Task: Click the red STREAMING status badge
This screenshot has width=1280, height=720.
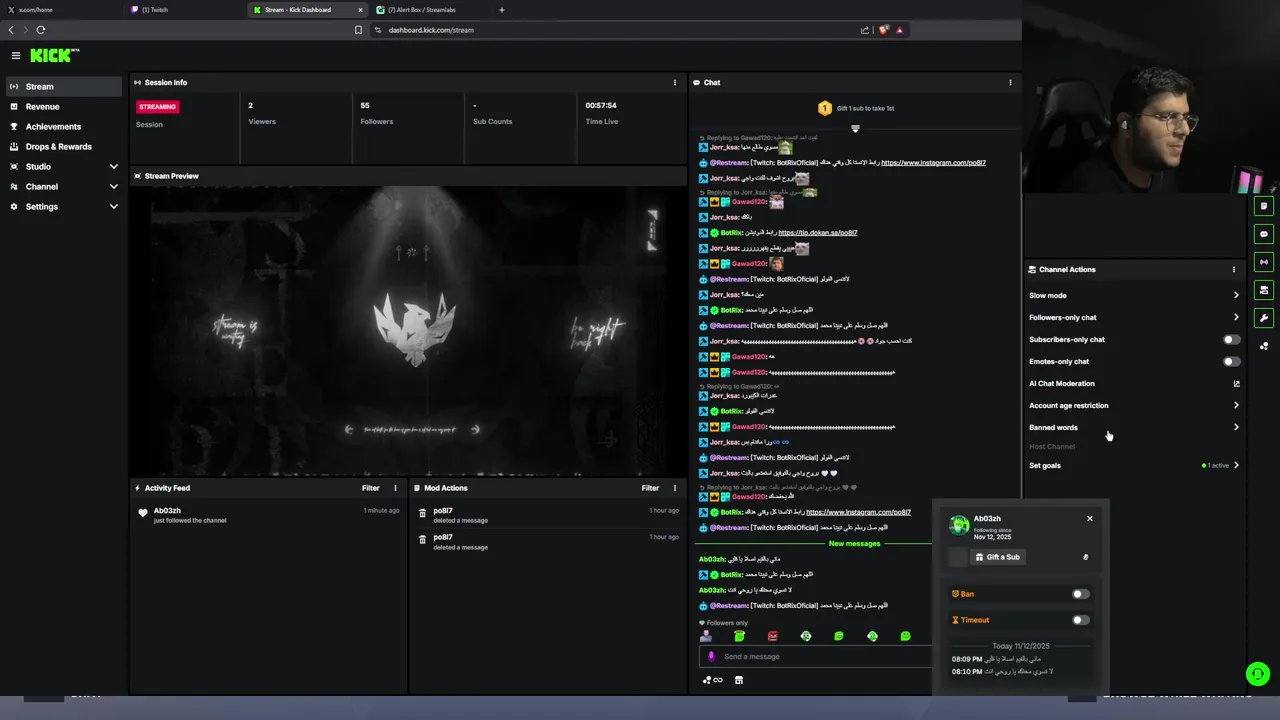Action: click(158, 107)
